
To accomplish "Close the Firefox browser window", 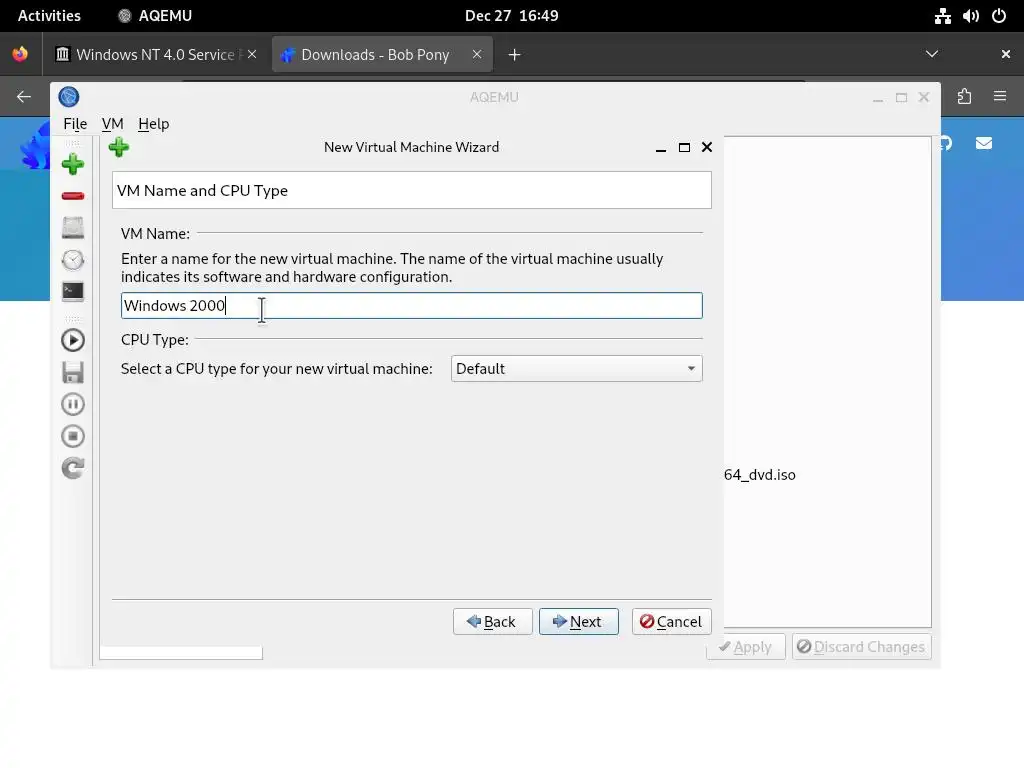I will point(1006,54).
